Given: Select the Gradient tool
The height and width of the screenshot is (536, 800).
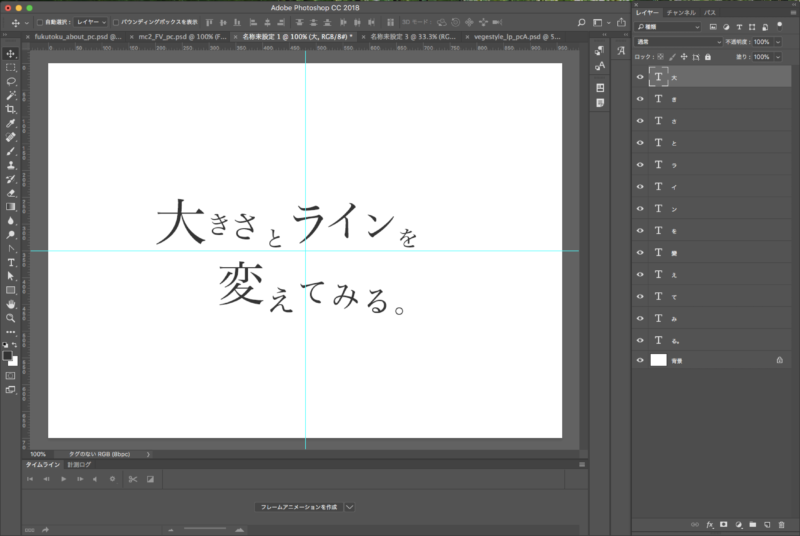Looking at the screenshot, I should 11,207.
